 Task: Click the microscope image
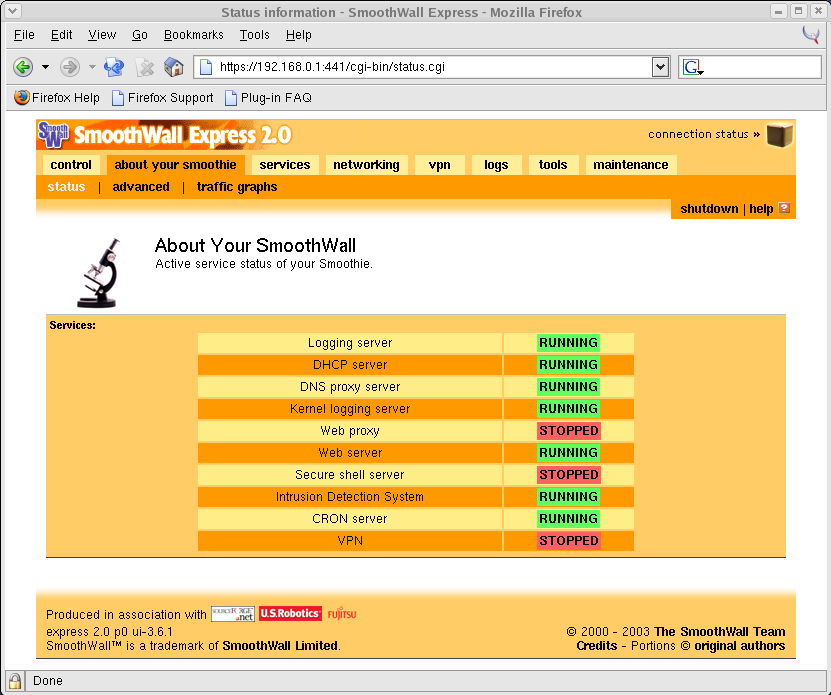[x=99, y=273]
